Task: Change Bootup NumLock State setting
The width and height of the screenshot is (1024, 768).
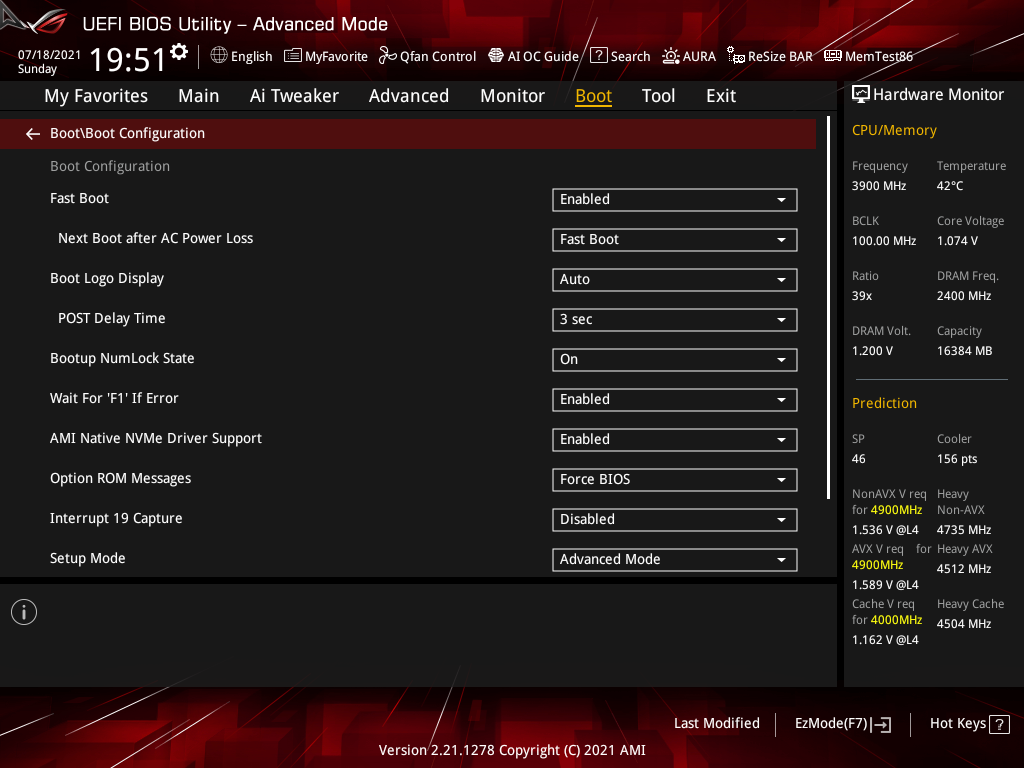Action: [674, 359]
